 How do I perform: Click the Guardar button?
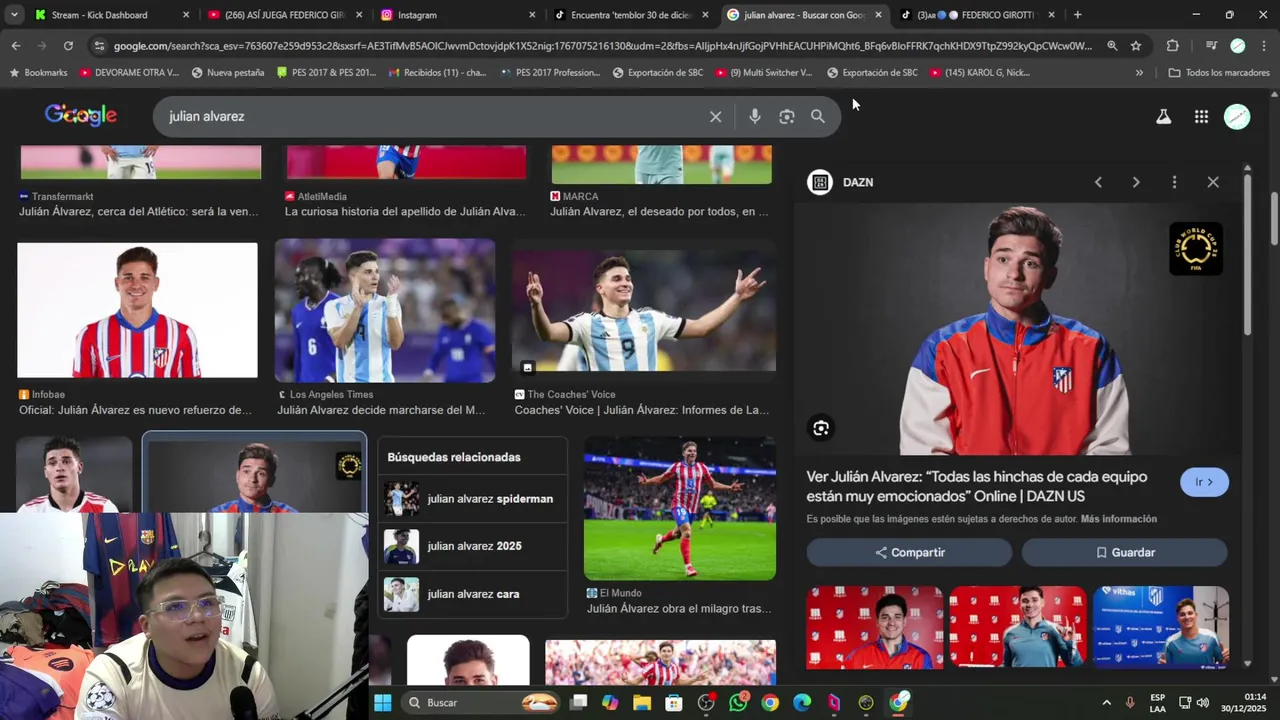(x=1124, y=552)
